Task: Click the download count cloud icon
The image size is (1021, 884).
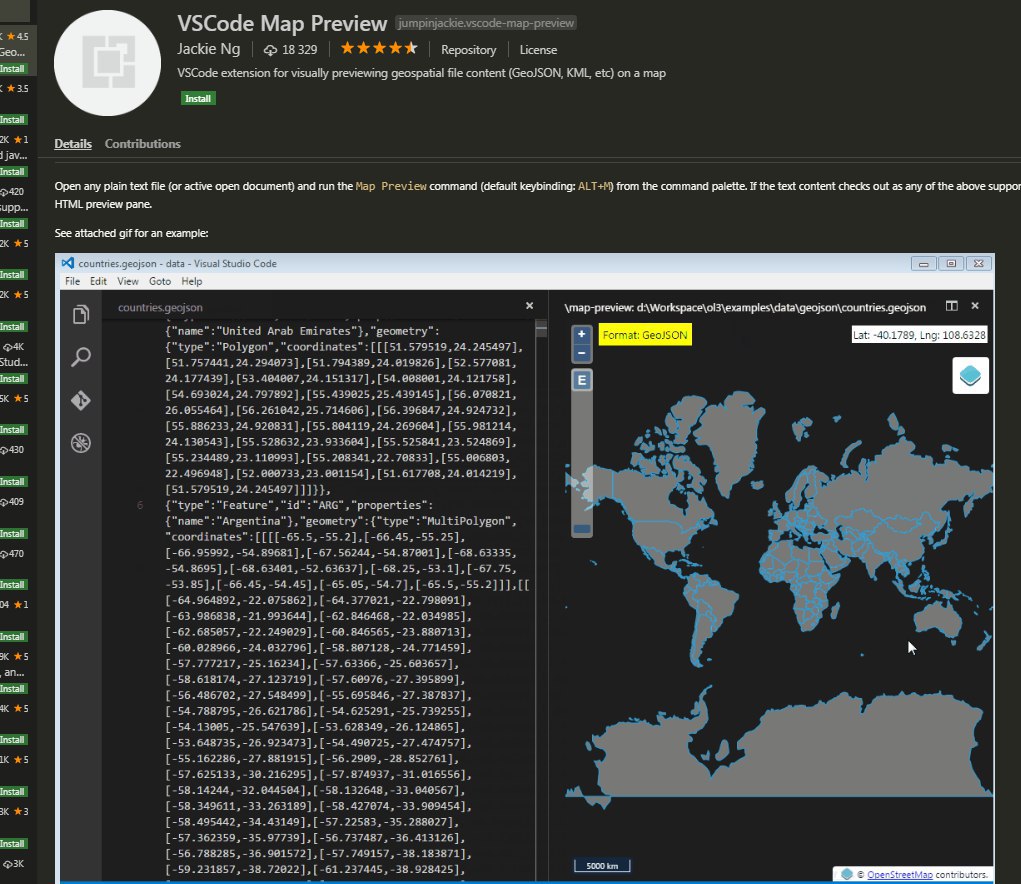Action: [270, 50]
